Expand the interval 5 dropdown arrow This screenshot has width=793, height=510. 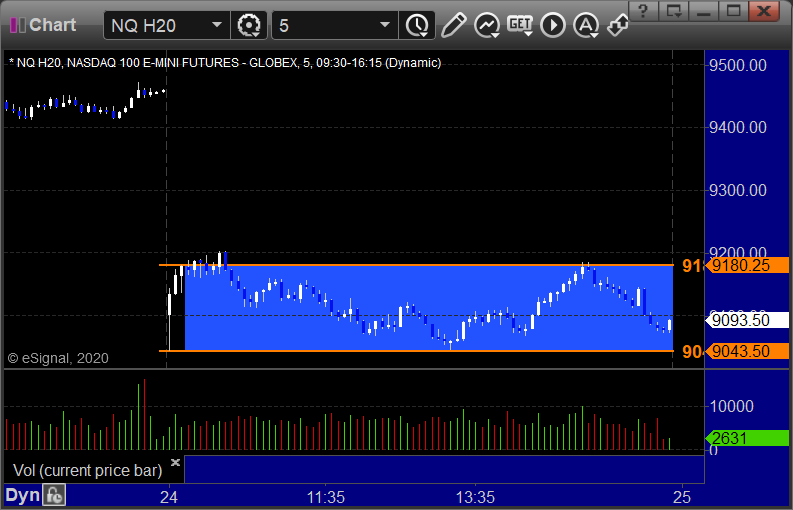(x=385, y=25)
